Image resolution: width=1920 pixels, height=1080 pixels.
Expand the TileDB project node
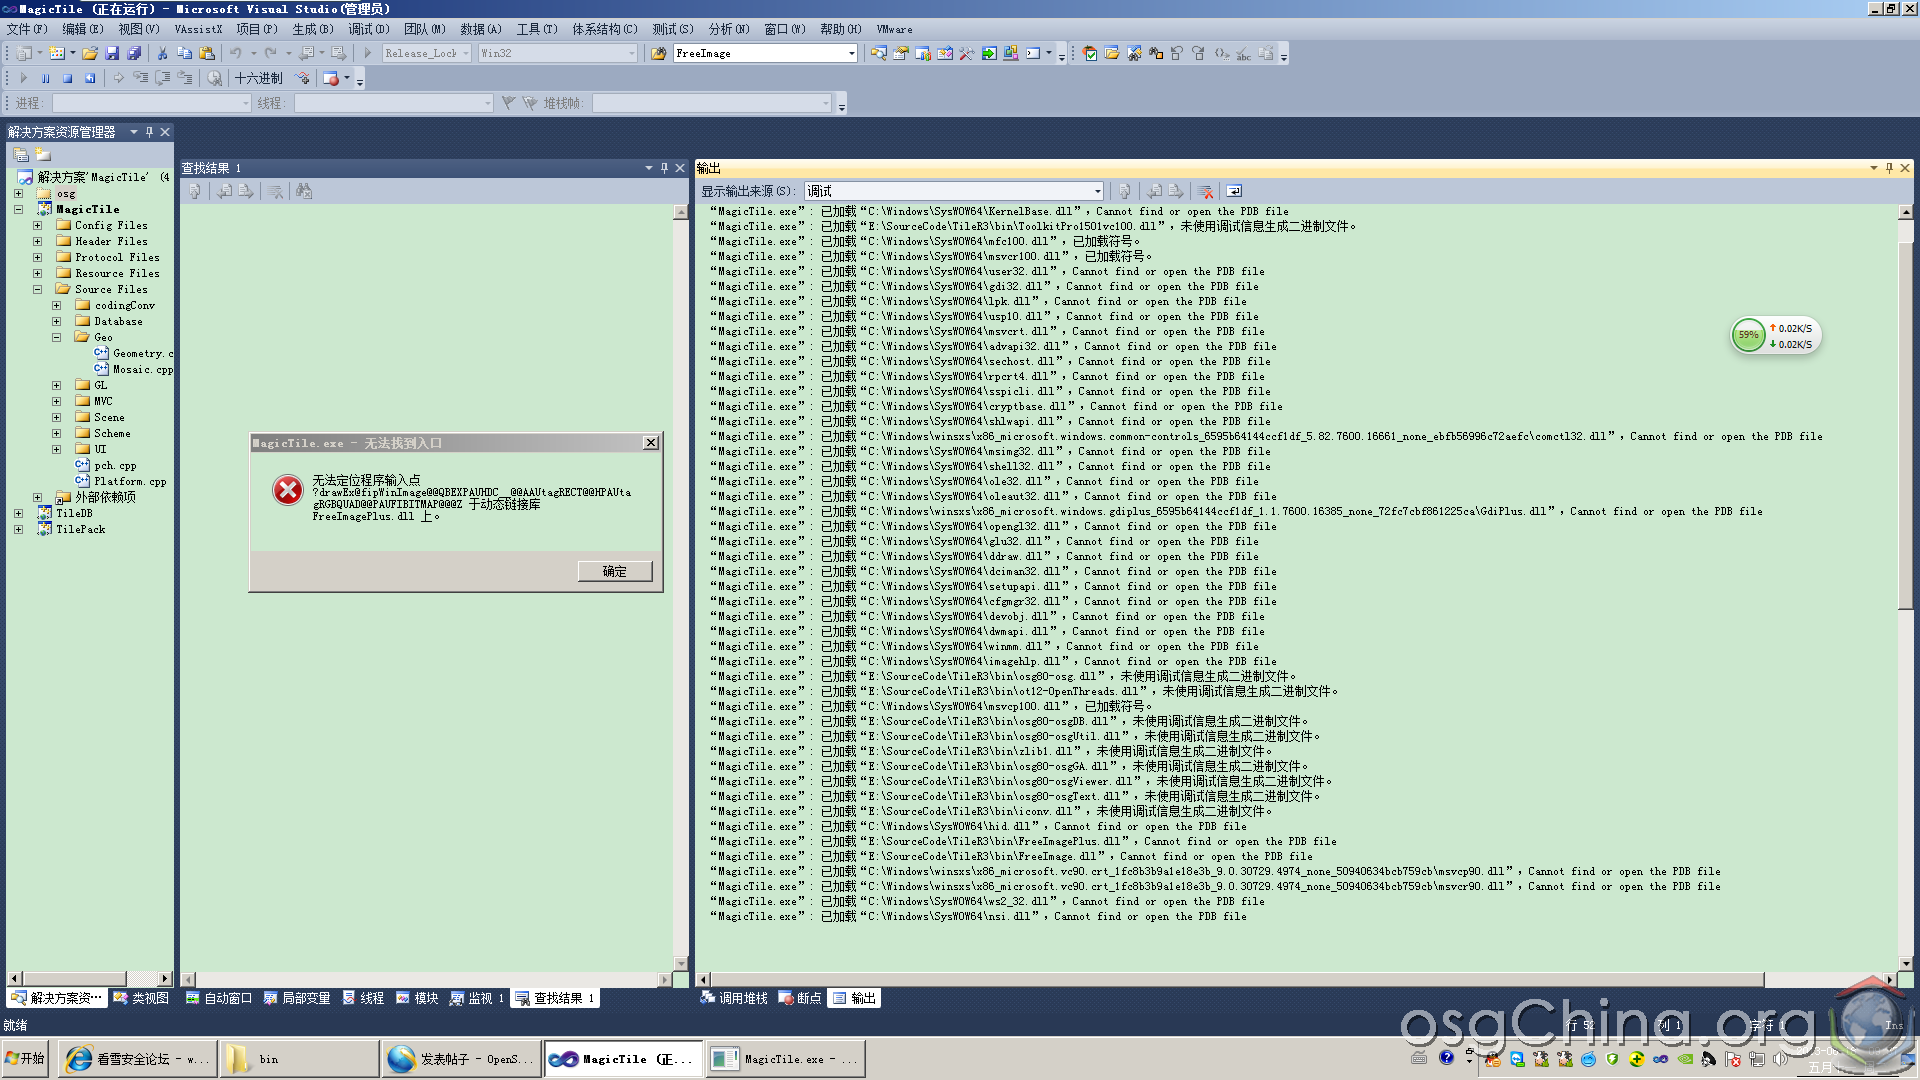[18, 513]
